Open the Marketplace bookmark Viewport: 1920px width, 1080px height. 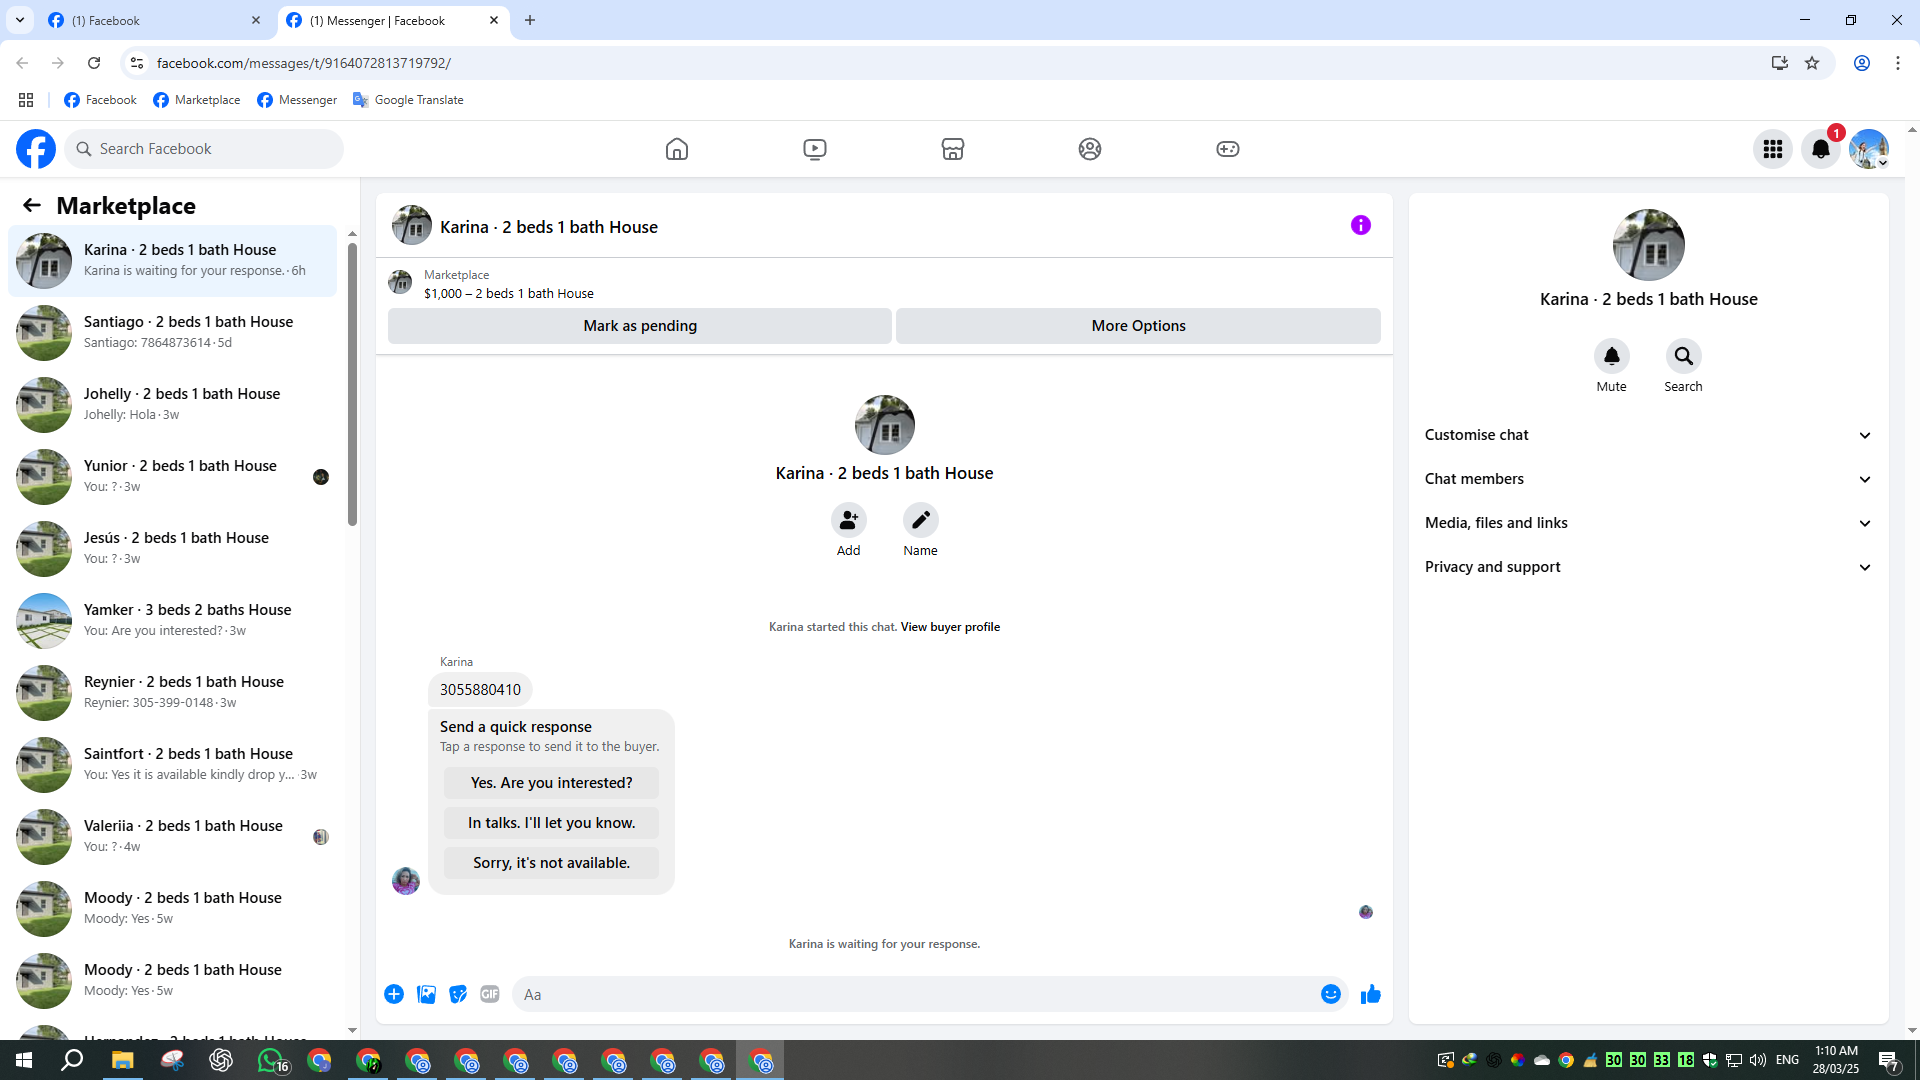[x=197, y=100]
